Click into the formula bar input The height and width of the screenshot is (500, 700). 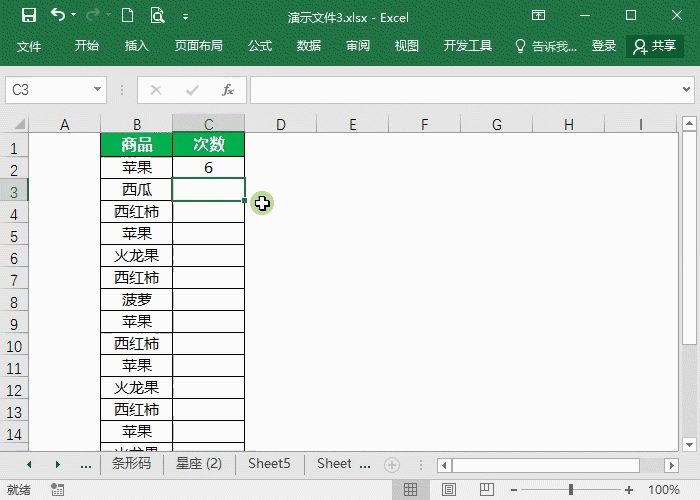pos(464,90)
